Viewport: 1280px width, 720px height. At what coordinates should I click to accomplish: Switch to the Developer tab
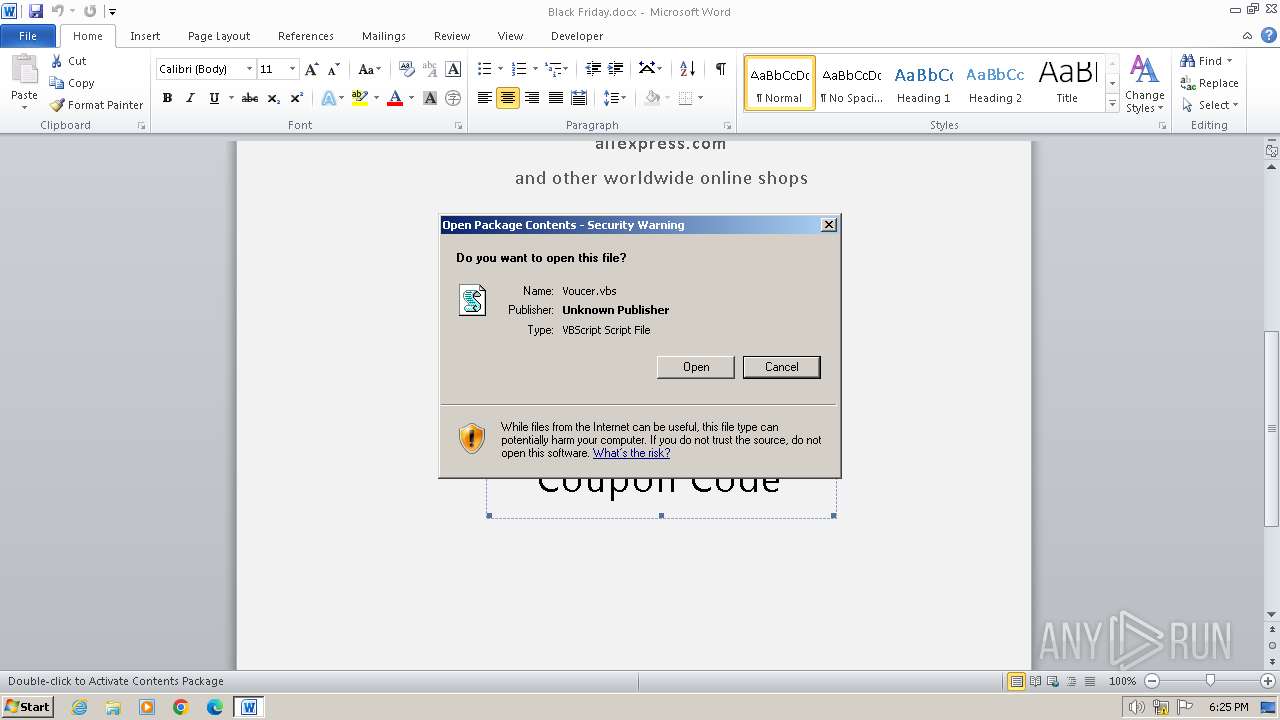click(577, 36)
